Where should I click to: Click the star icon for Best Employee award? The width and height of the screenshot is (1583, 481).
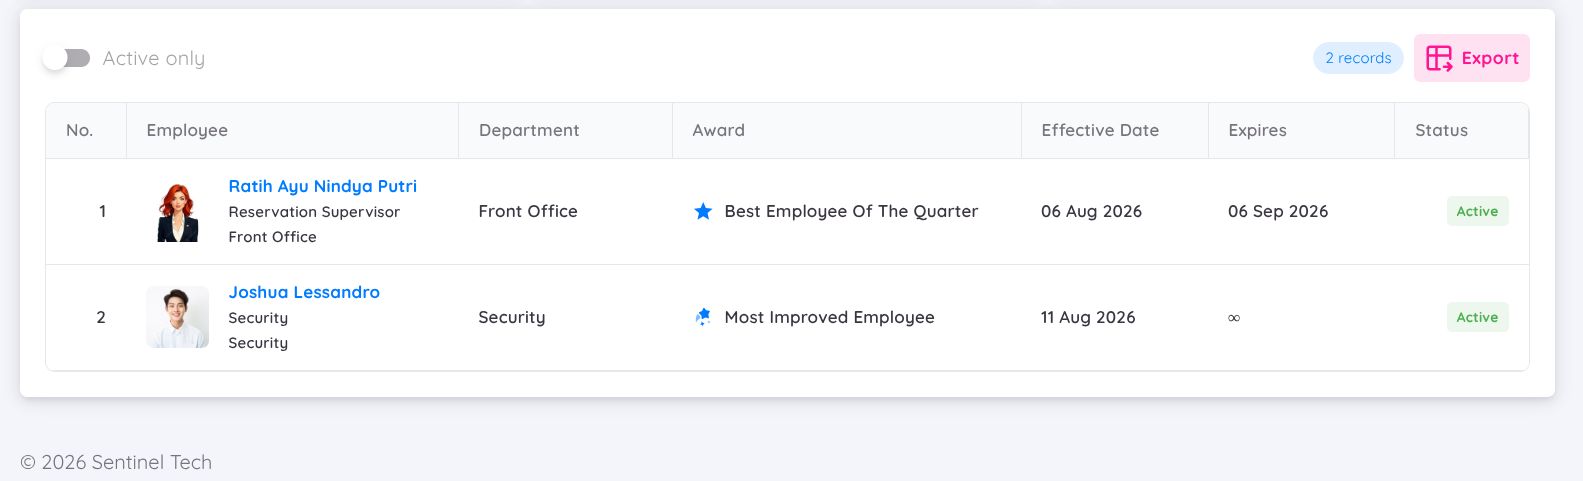[703, 211]
